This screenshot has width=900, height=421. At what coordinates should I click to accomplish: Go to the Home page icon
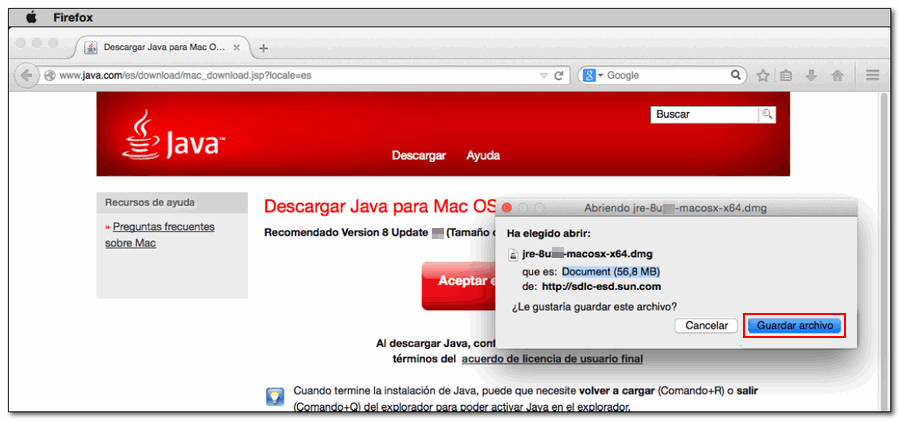[x=837, y=75]
